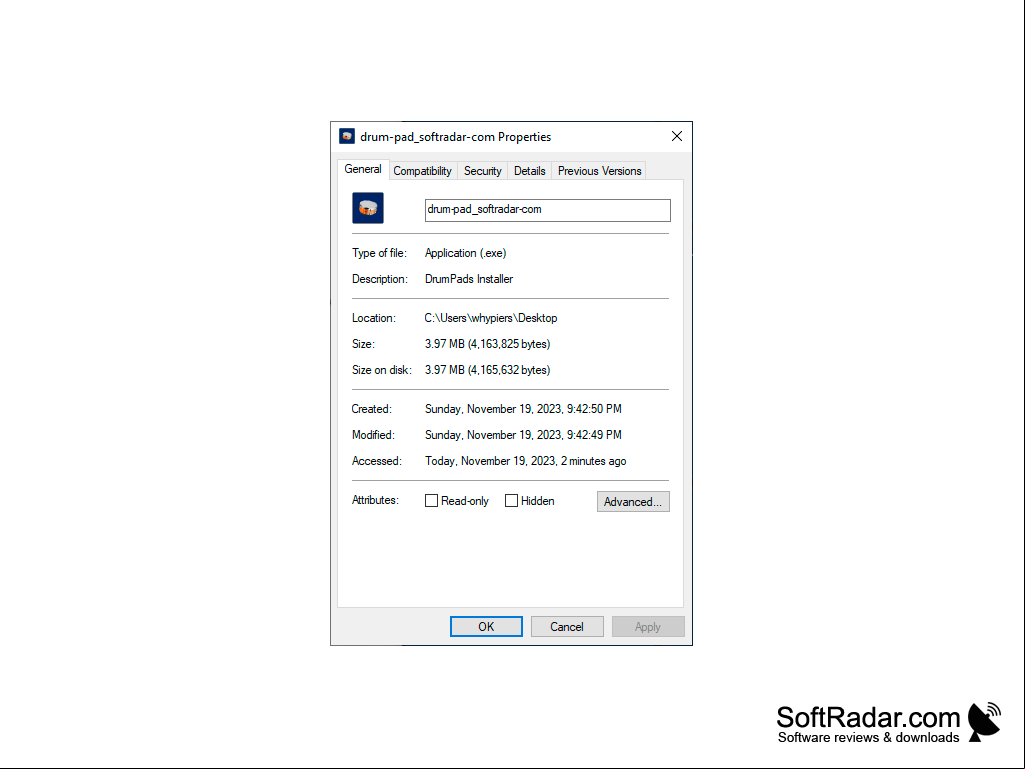Go to the Details tab

[x=529, y=171]
